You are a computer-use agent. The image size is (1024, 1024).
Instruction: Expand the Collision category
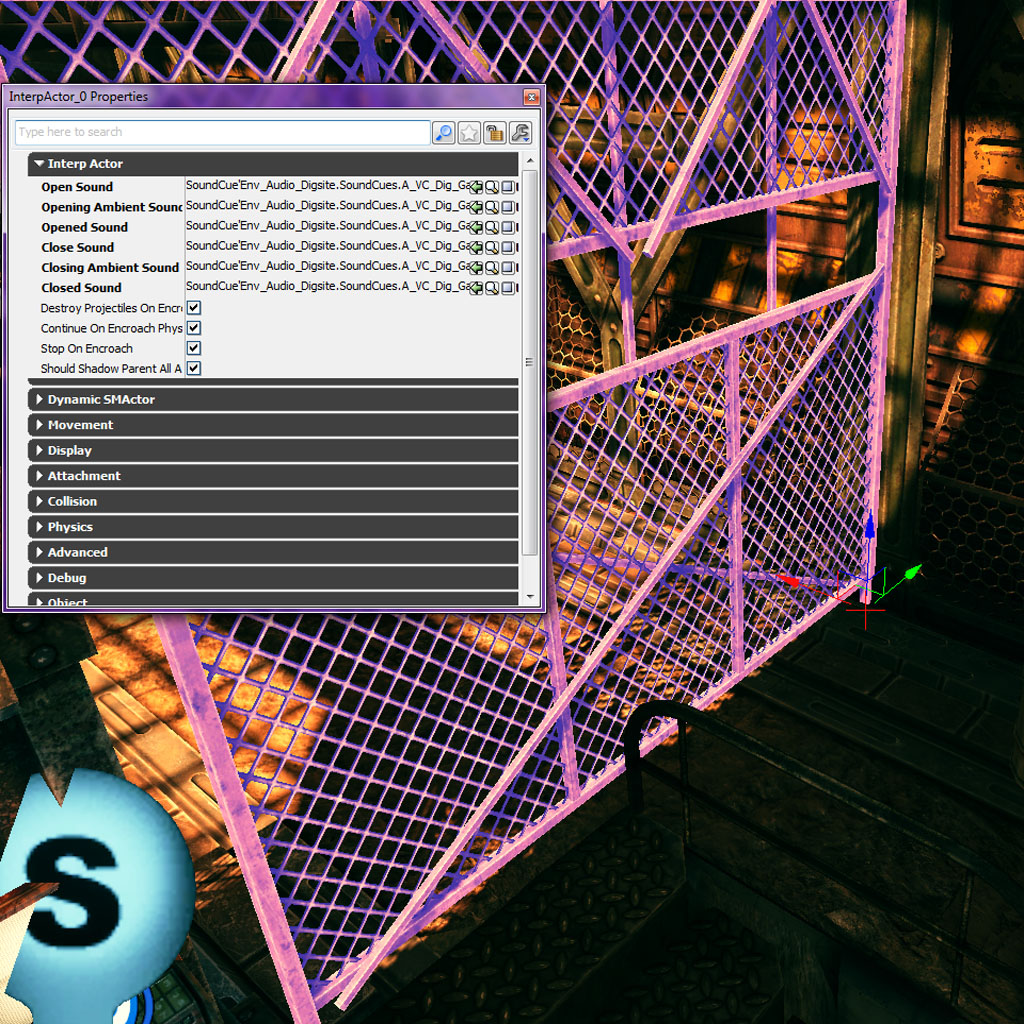click(x=39, y=501)
